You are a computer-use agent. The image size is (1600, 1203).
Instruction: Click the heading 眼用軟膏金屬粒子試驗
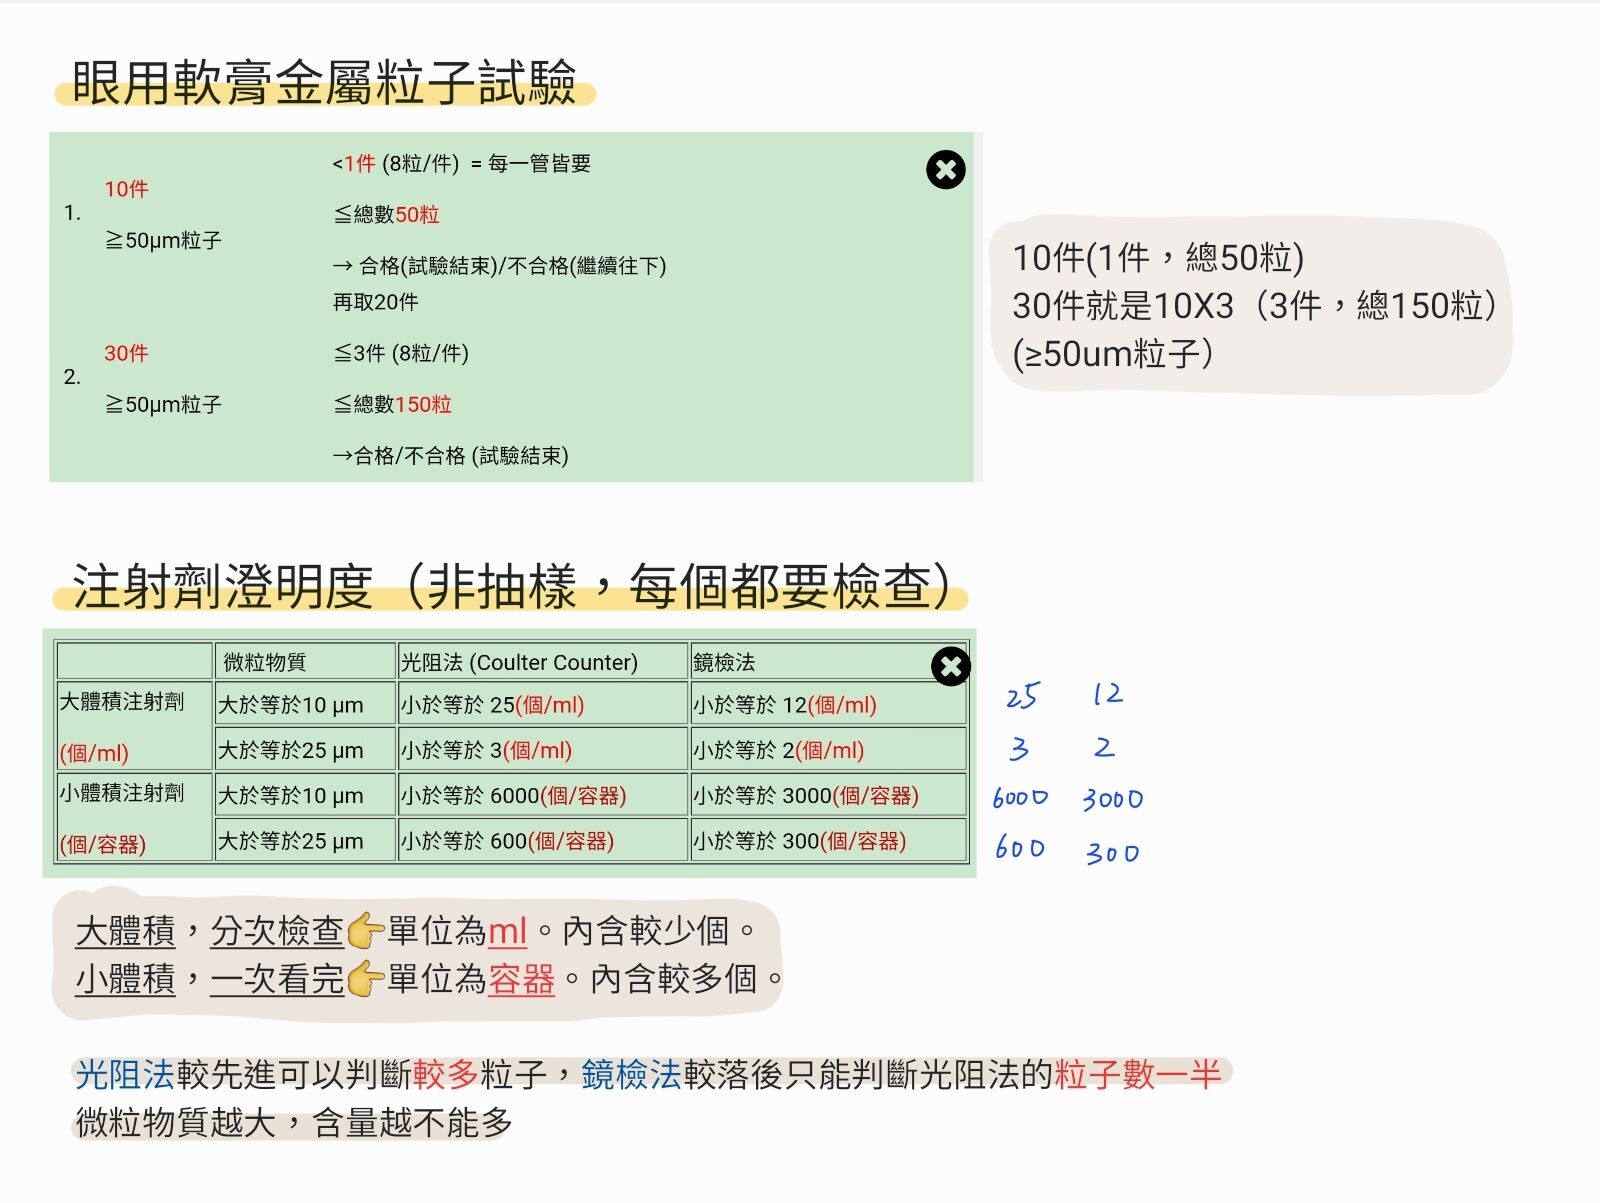click(324, 82)
